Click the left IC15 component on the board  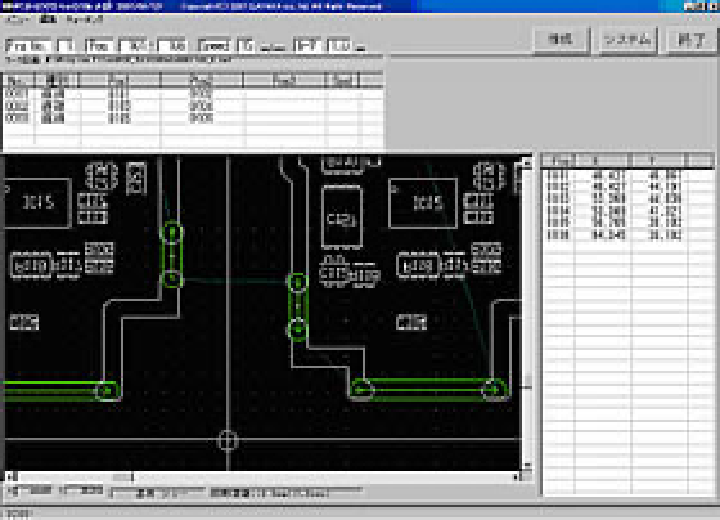click(38, 203)
